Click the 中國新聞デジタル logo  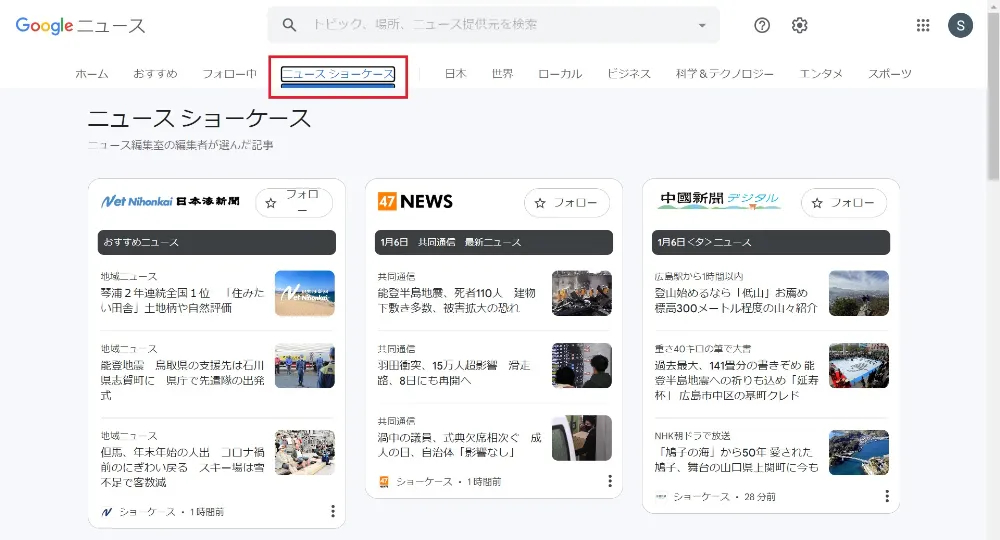(x=719, y=200)
